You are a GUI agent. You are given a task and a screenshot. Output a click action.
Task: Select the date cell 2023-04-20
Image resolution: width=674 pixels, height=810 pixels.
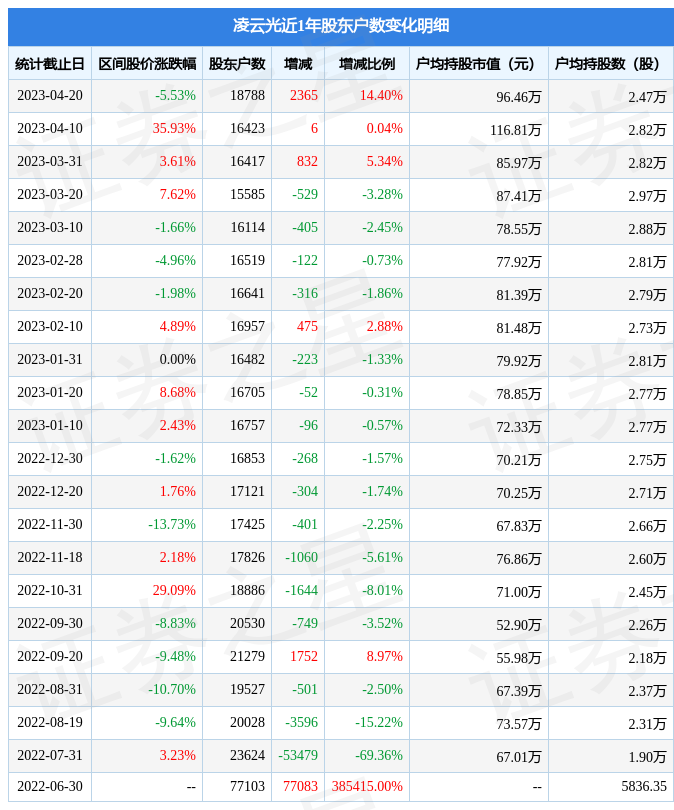(50, 95)
